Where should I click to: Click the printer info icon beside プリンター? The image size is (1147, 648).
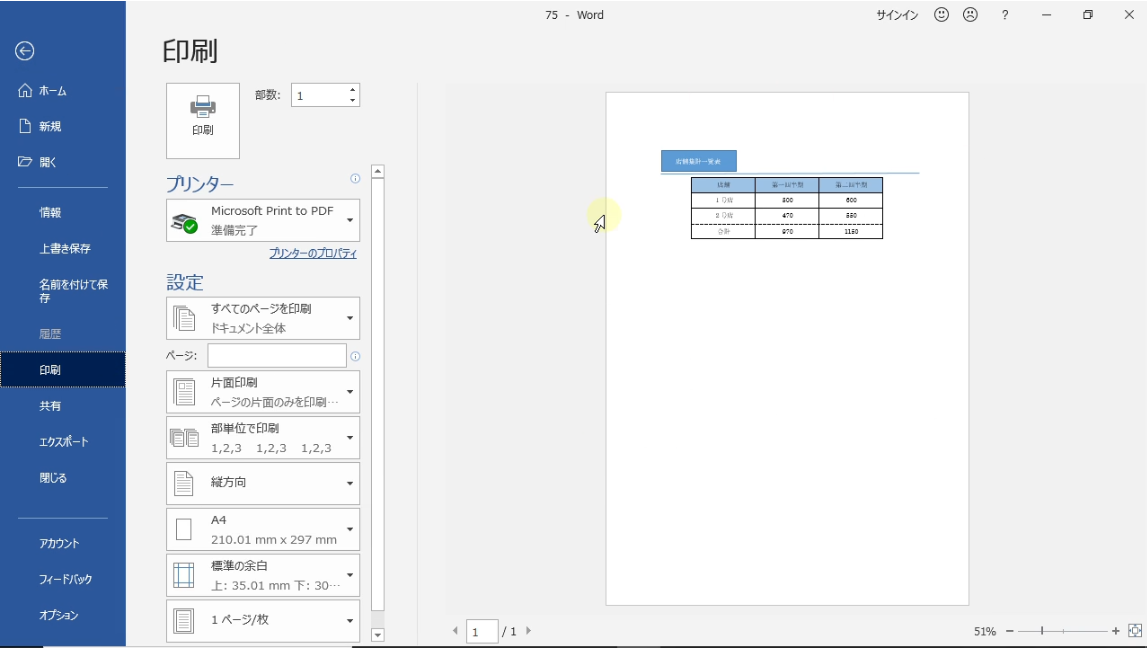[x=355, y=179]
